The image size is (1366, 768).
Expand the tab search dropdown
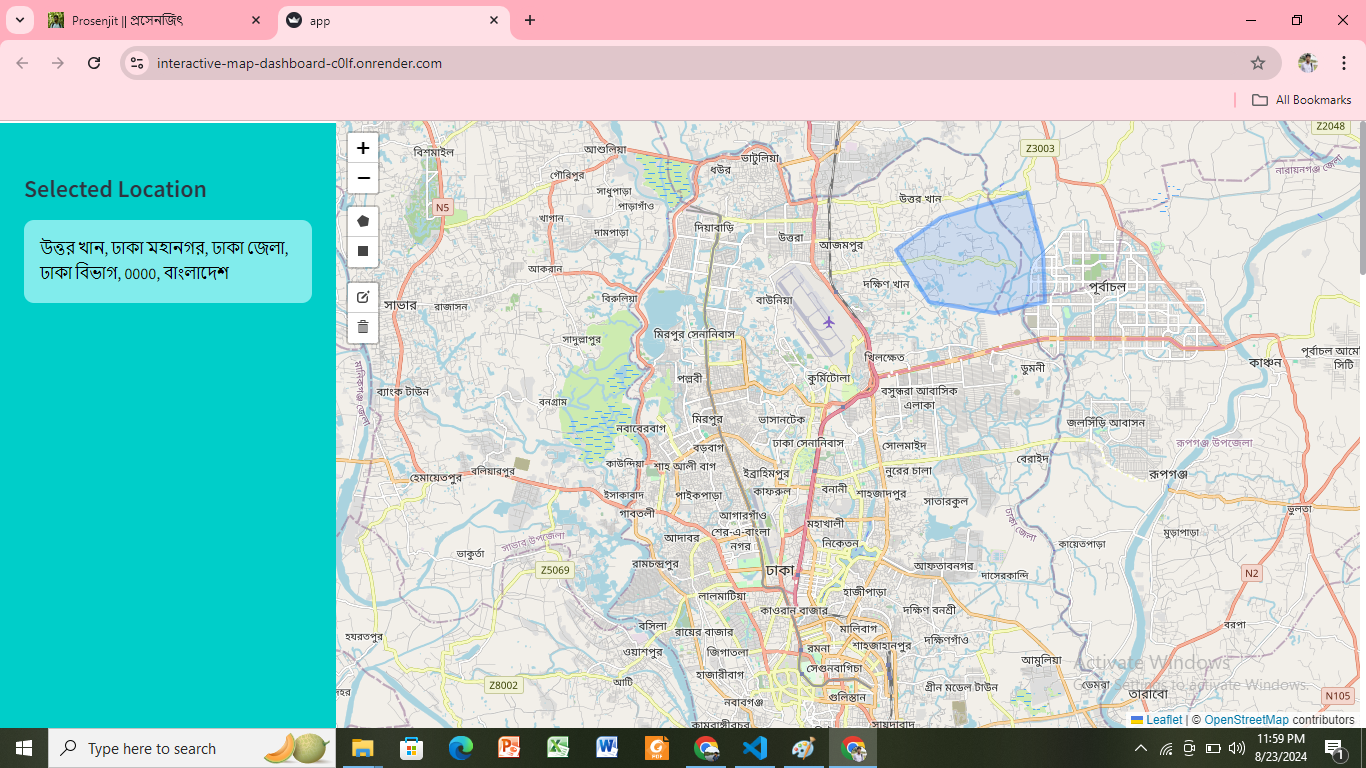(19, 20)
